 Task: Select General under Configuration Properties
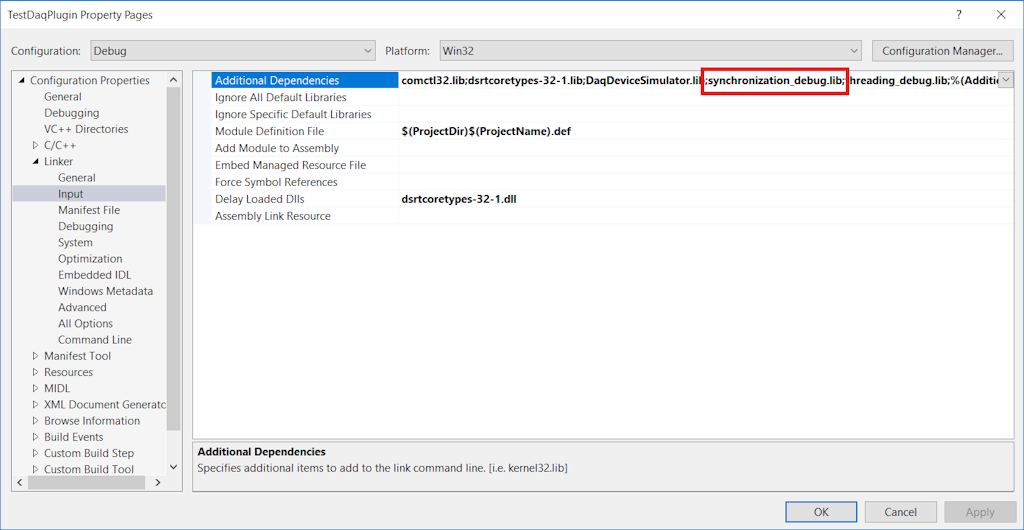[63, 97]
